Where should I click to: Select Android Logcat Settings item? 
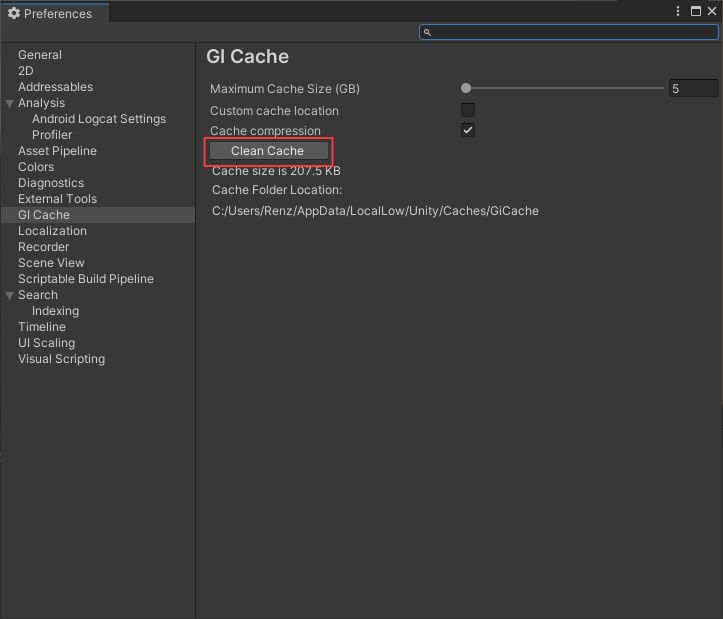99,119
